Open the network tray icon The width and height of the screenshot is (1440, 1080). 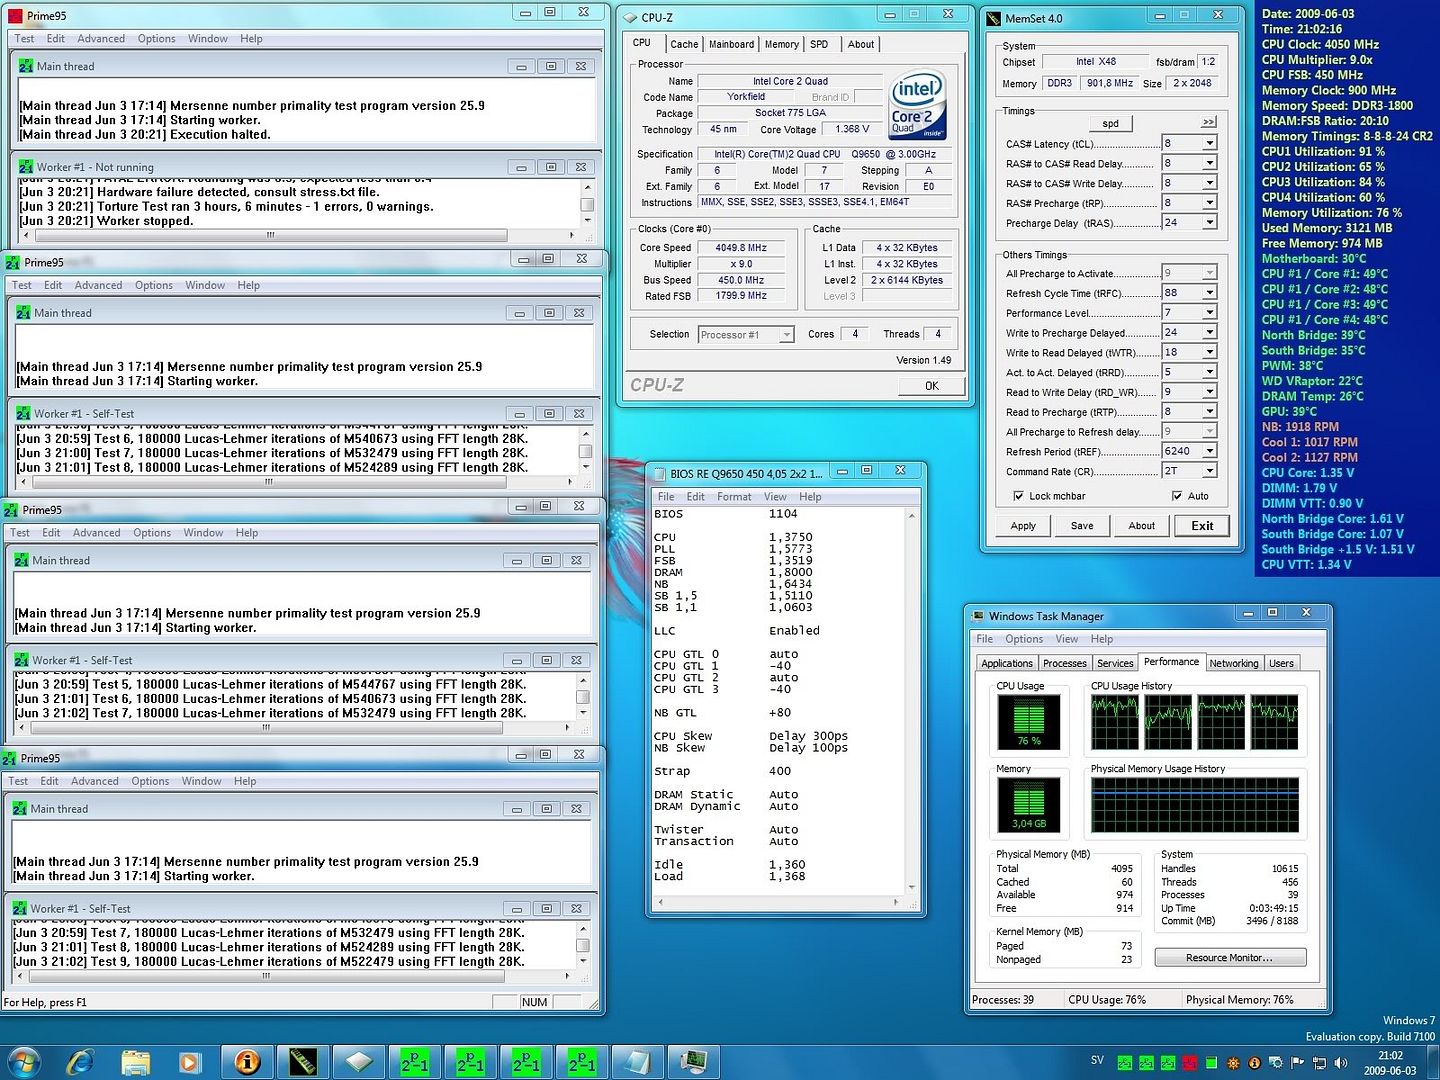1319,1063
